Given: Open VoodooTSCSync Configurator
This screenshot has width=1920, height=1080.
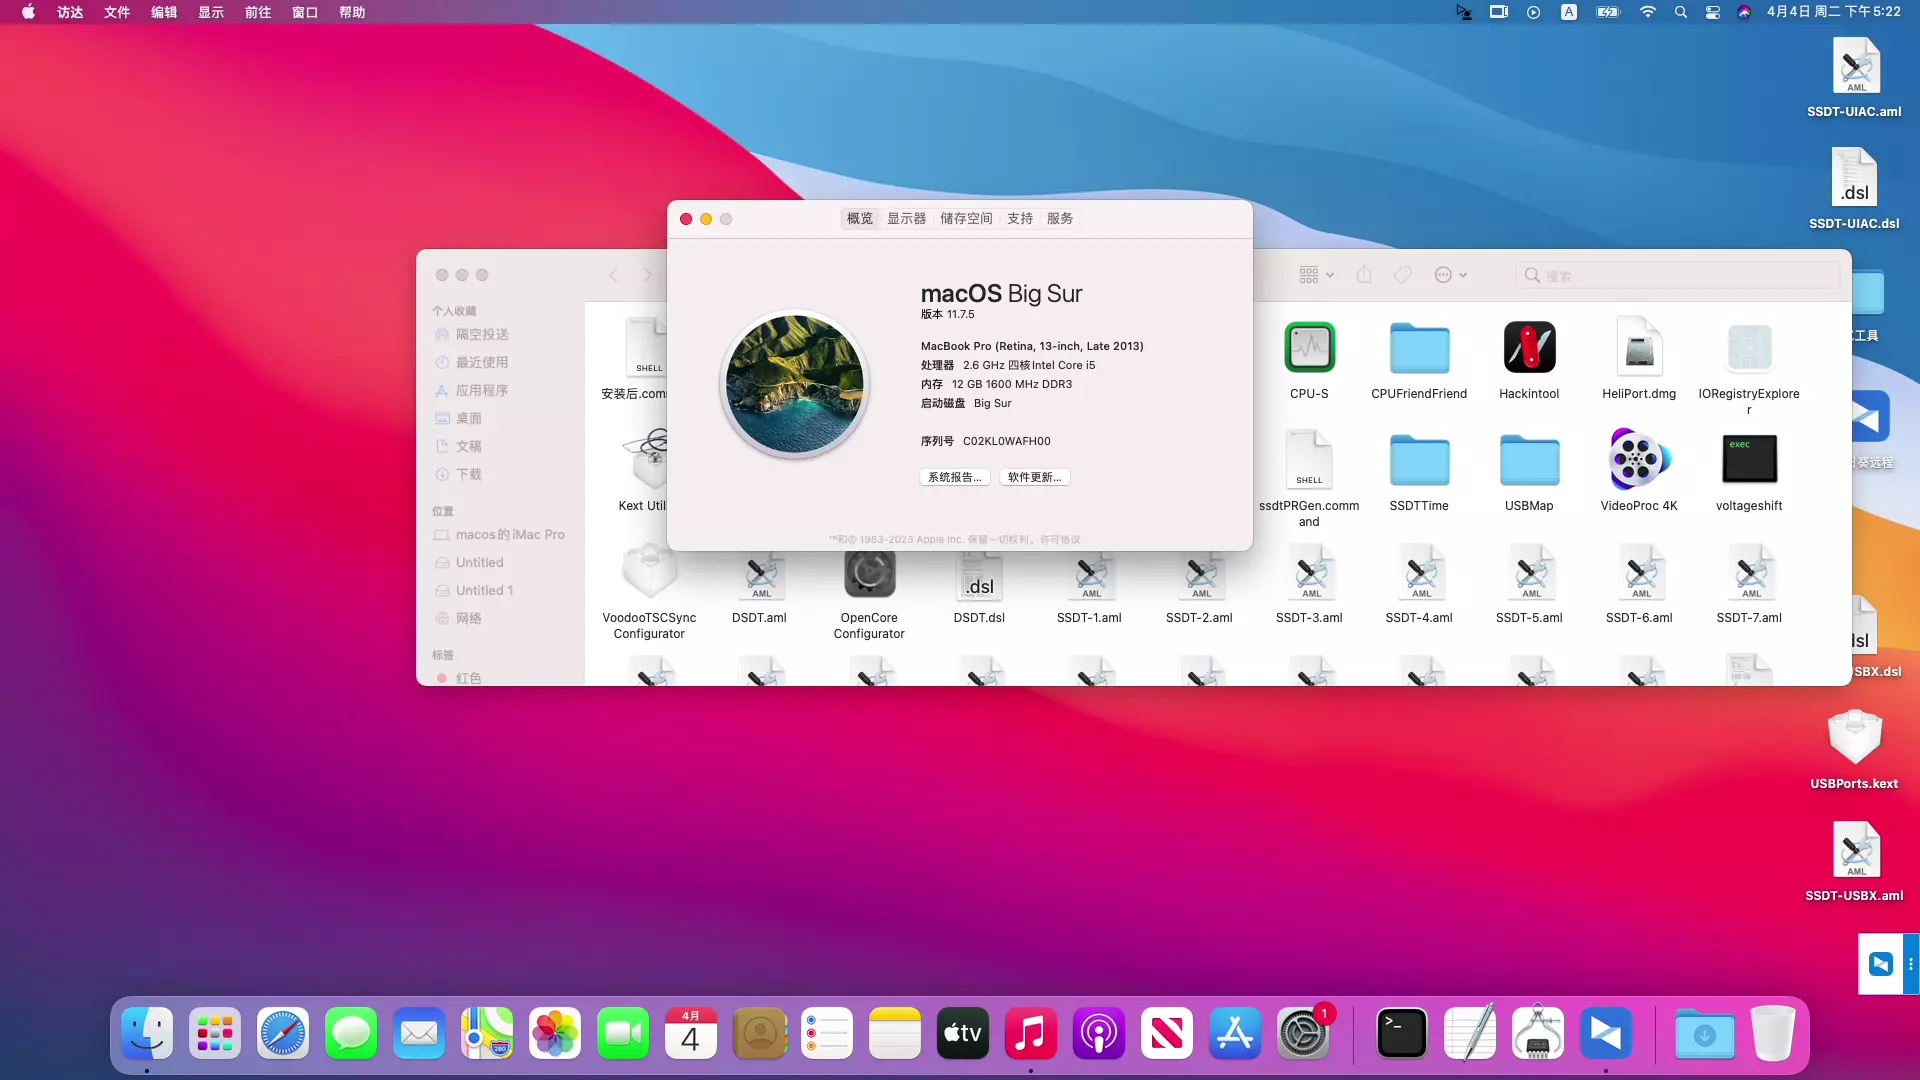Looking at the screenshot, I should coord(647,575).
